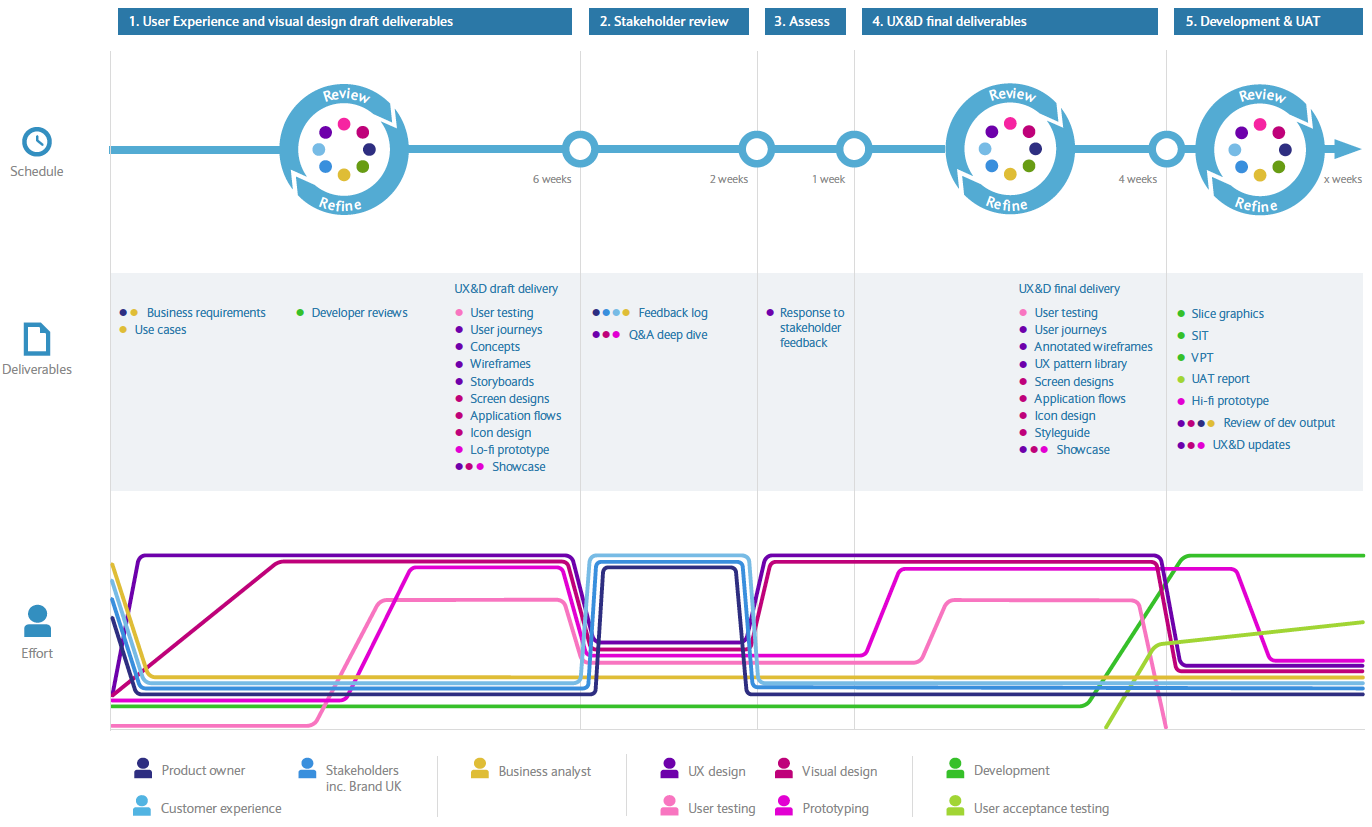Open the '5. Development & UAT' header
The width and height of the screenshot is (1372, 827).
(1268, 21)
